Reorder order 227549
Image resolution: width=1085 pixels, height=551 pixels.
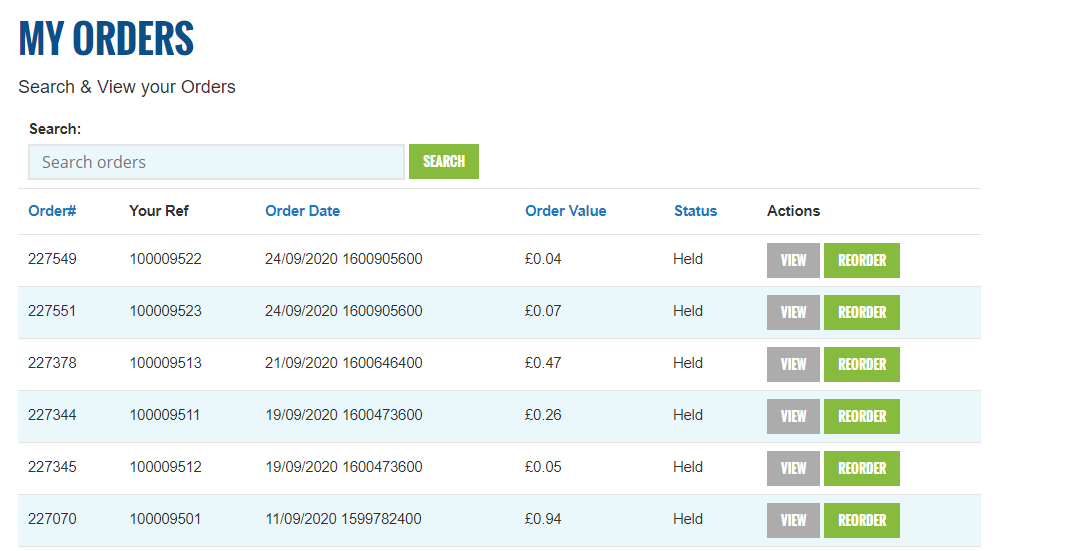click(x=861, y=260)
